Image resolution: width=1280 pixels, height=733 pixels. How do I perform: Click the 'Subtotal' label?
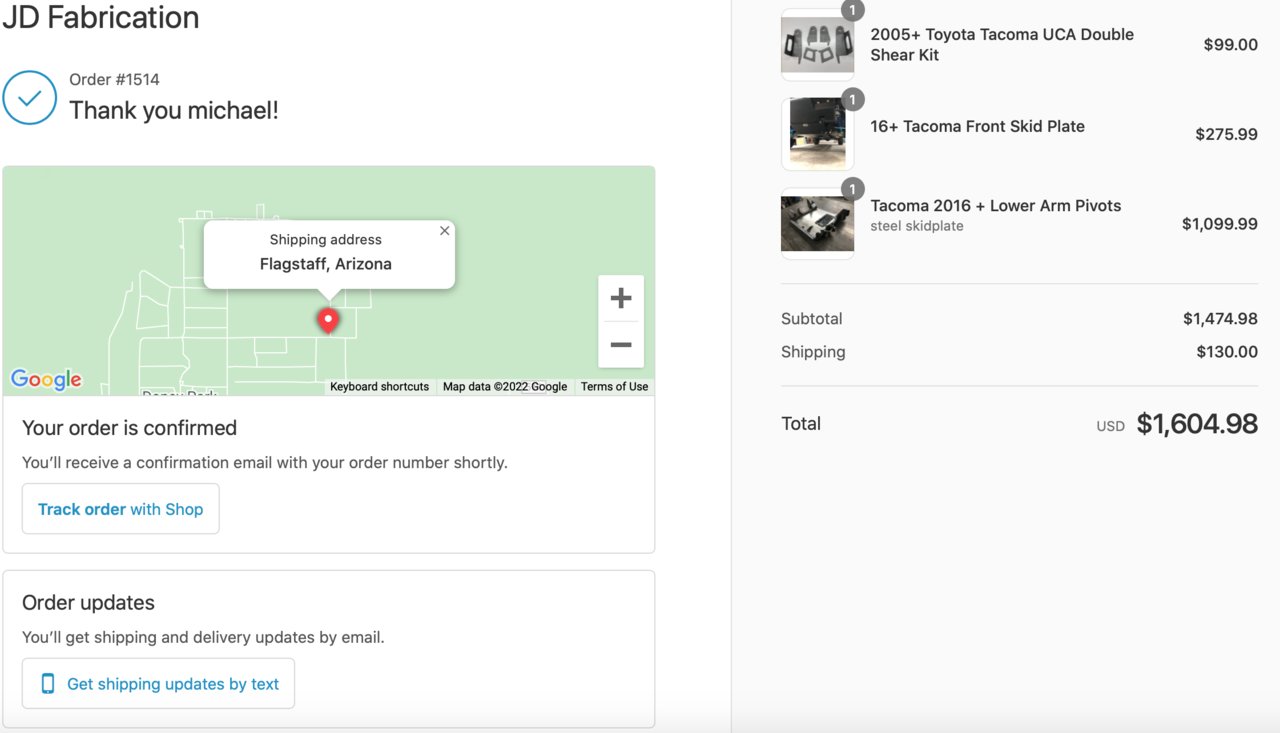click(x=812, y=319)
